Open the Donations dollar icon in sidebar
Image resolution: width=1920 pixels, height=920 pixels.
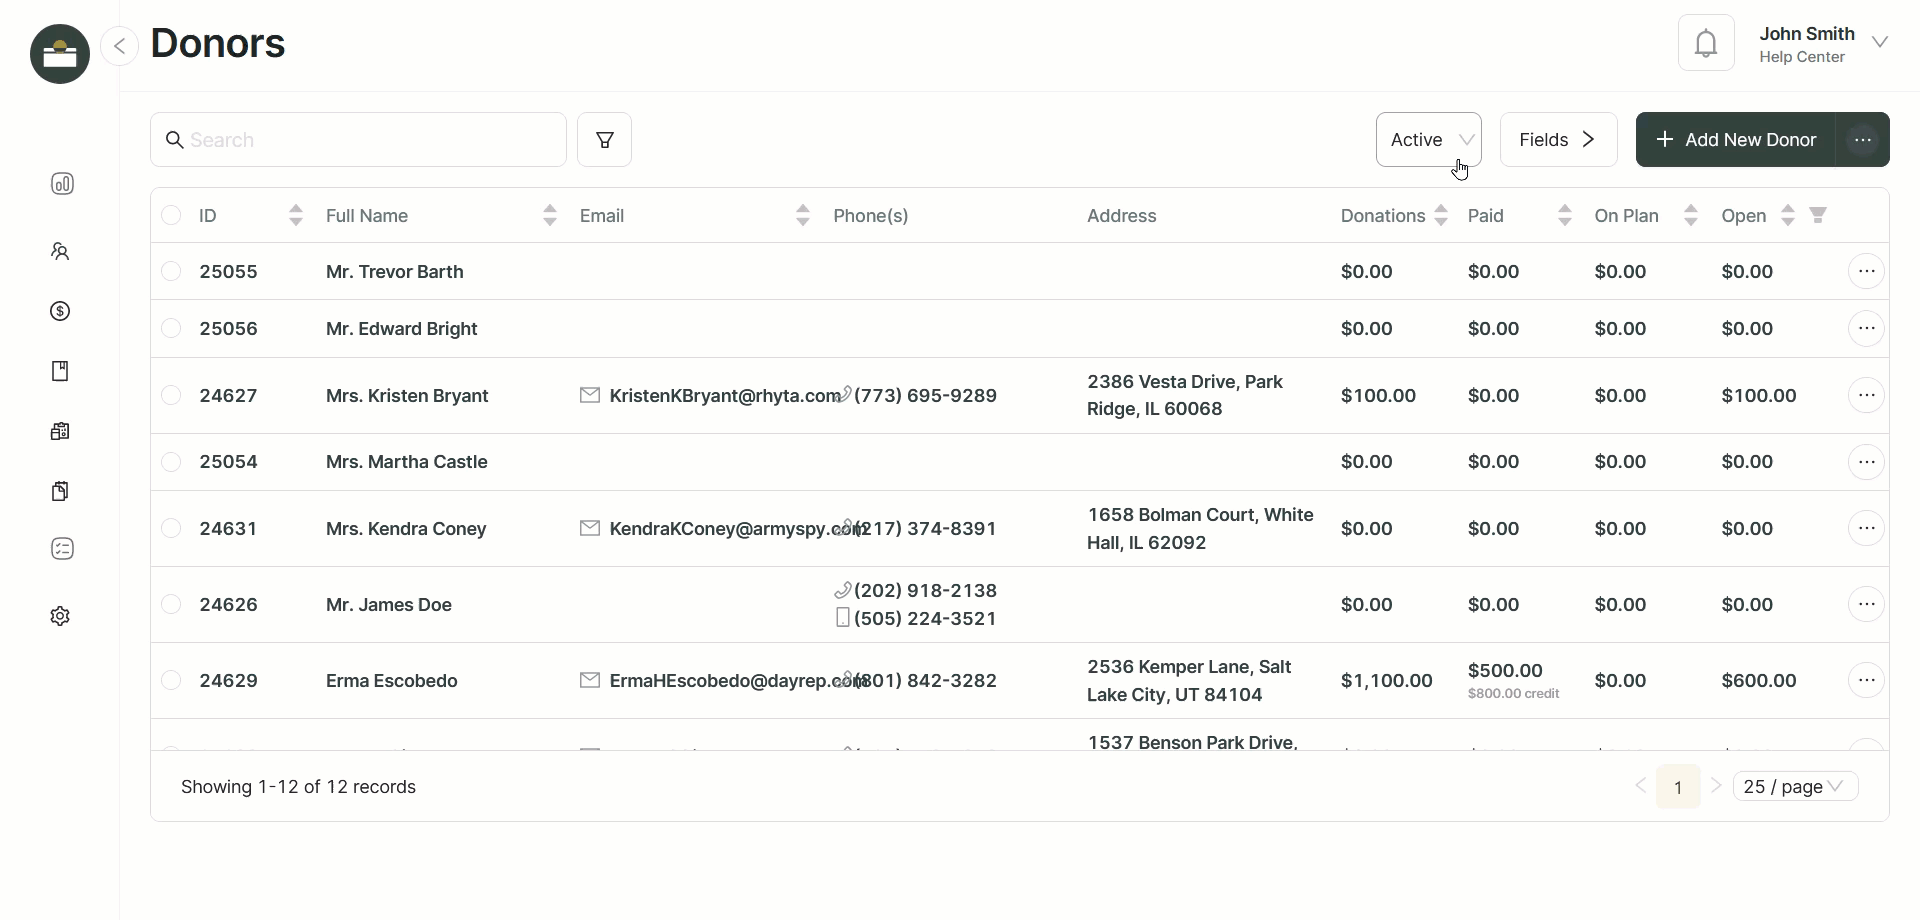point(61,311)
